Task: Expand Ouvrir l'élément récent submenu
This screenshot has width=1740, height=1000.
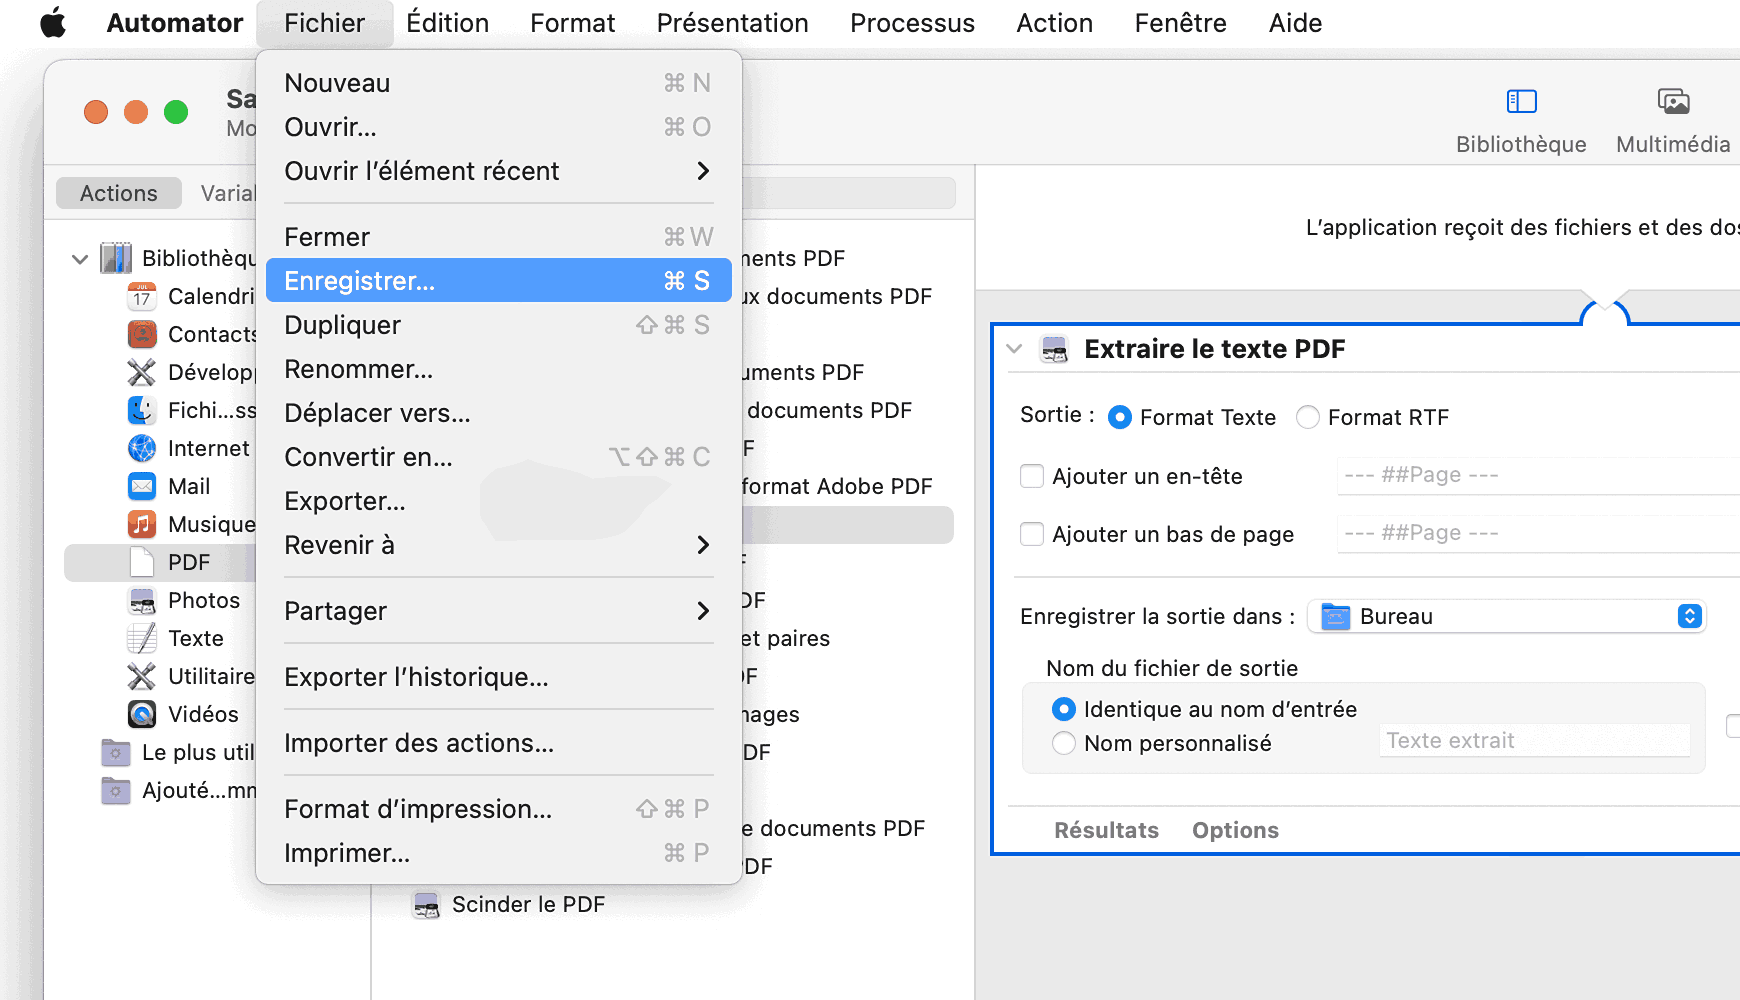Action: [498, 171]
